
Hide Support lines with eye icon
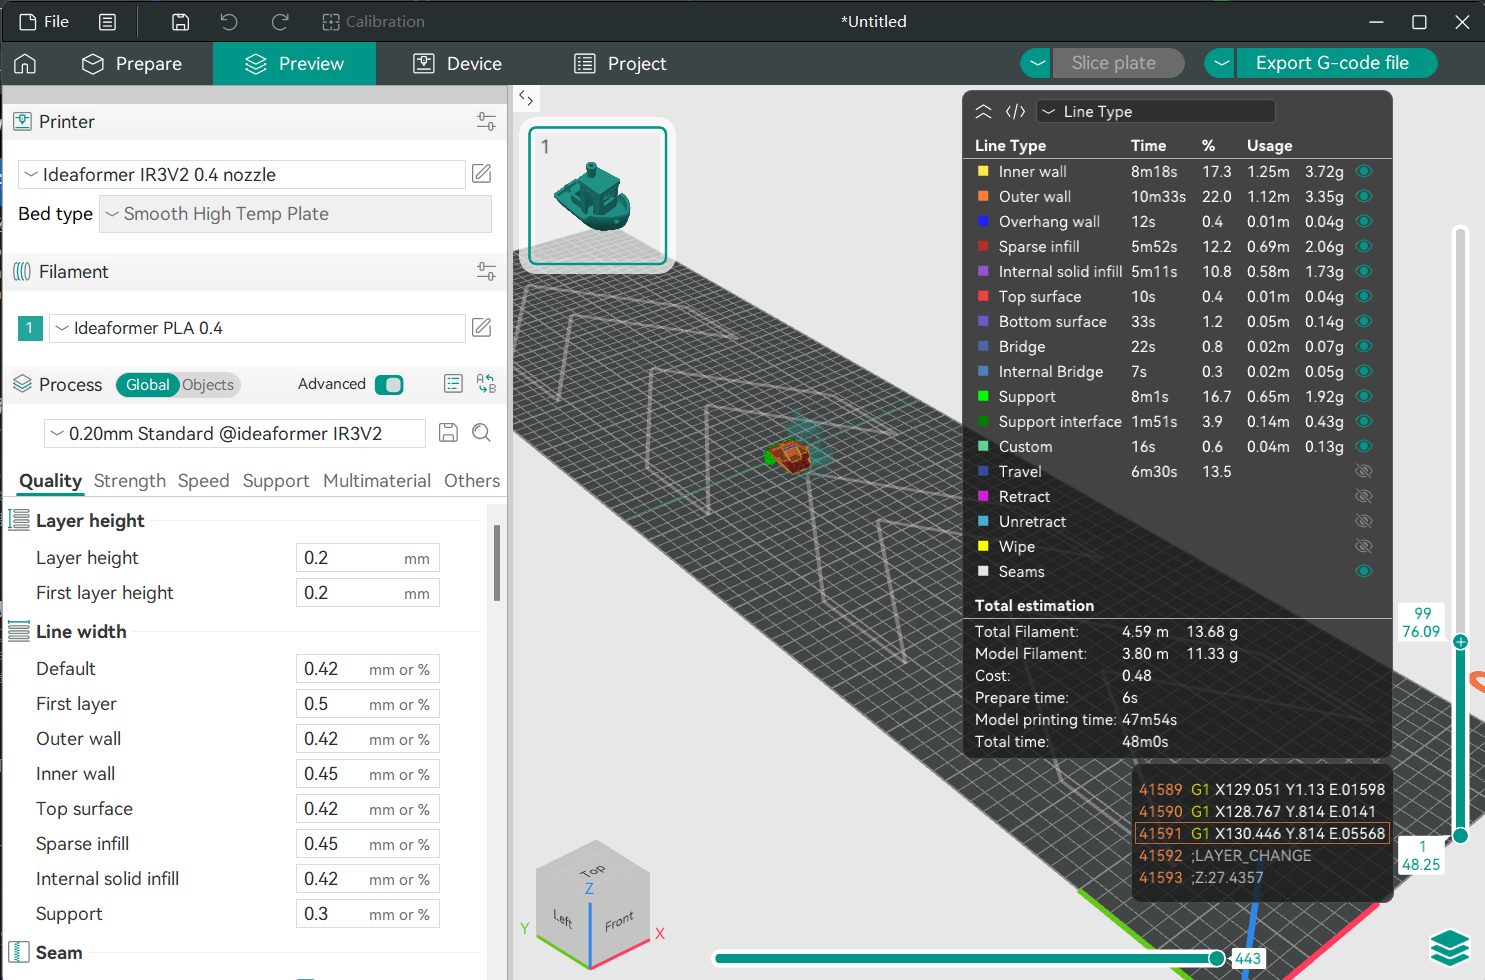[x=1364, y=396]
